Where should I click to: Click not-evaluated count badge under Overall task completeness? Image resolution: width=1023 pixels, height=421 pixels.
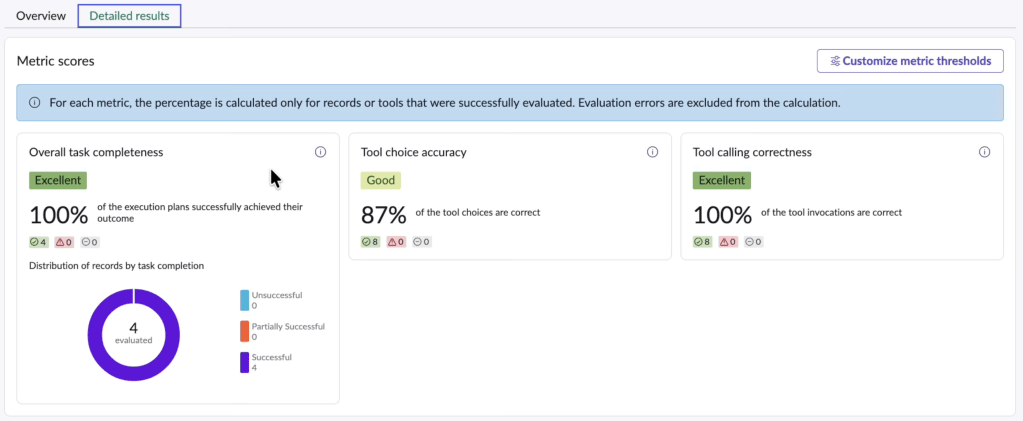pos(89,242)
